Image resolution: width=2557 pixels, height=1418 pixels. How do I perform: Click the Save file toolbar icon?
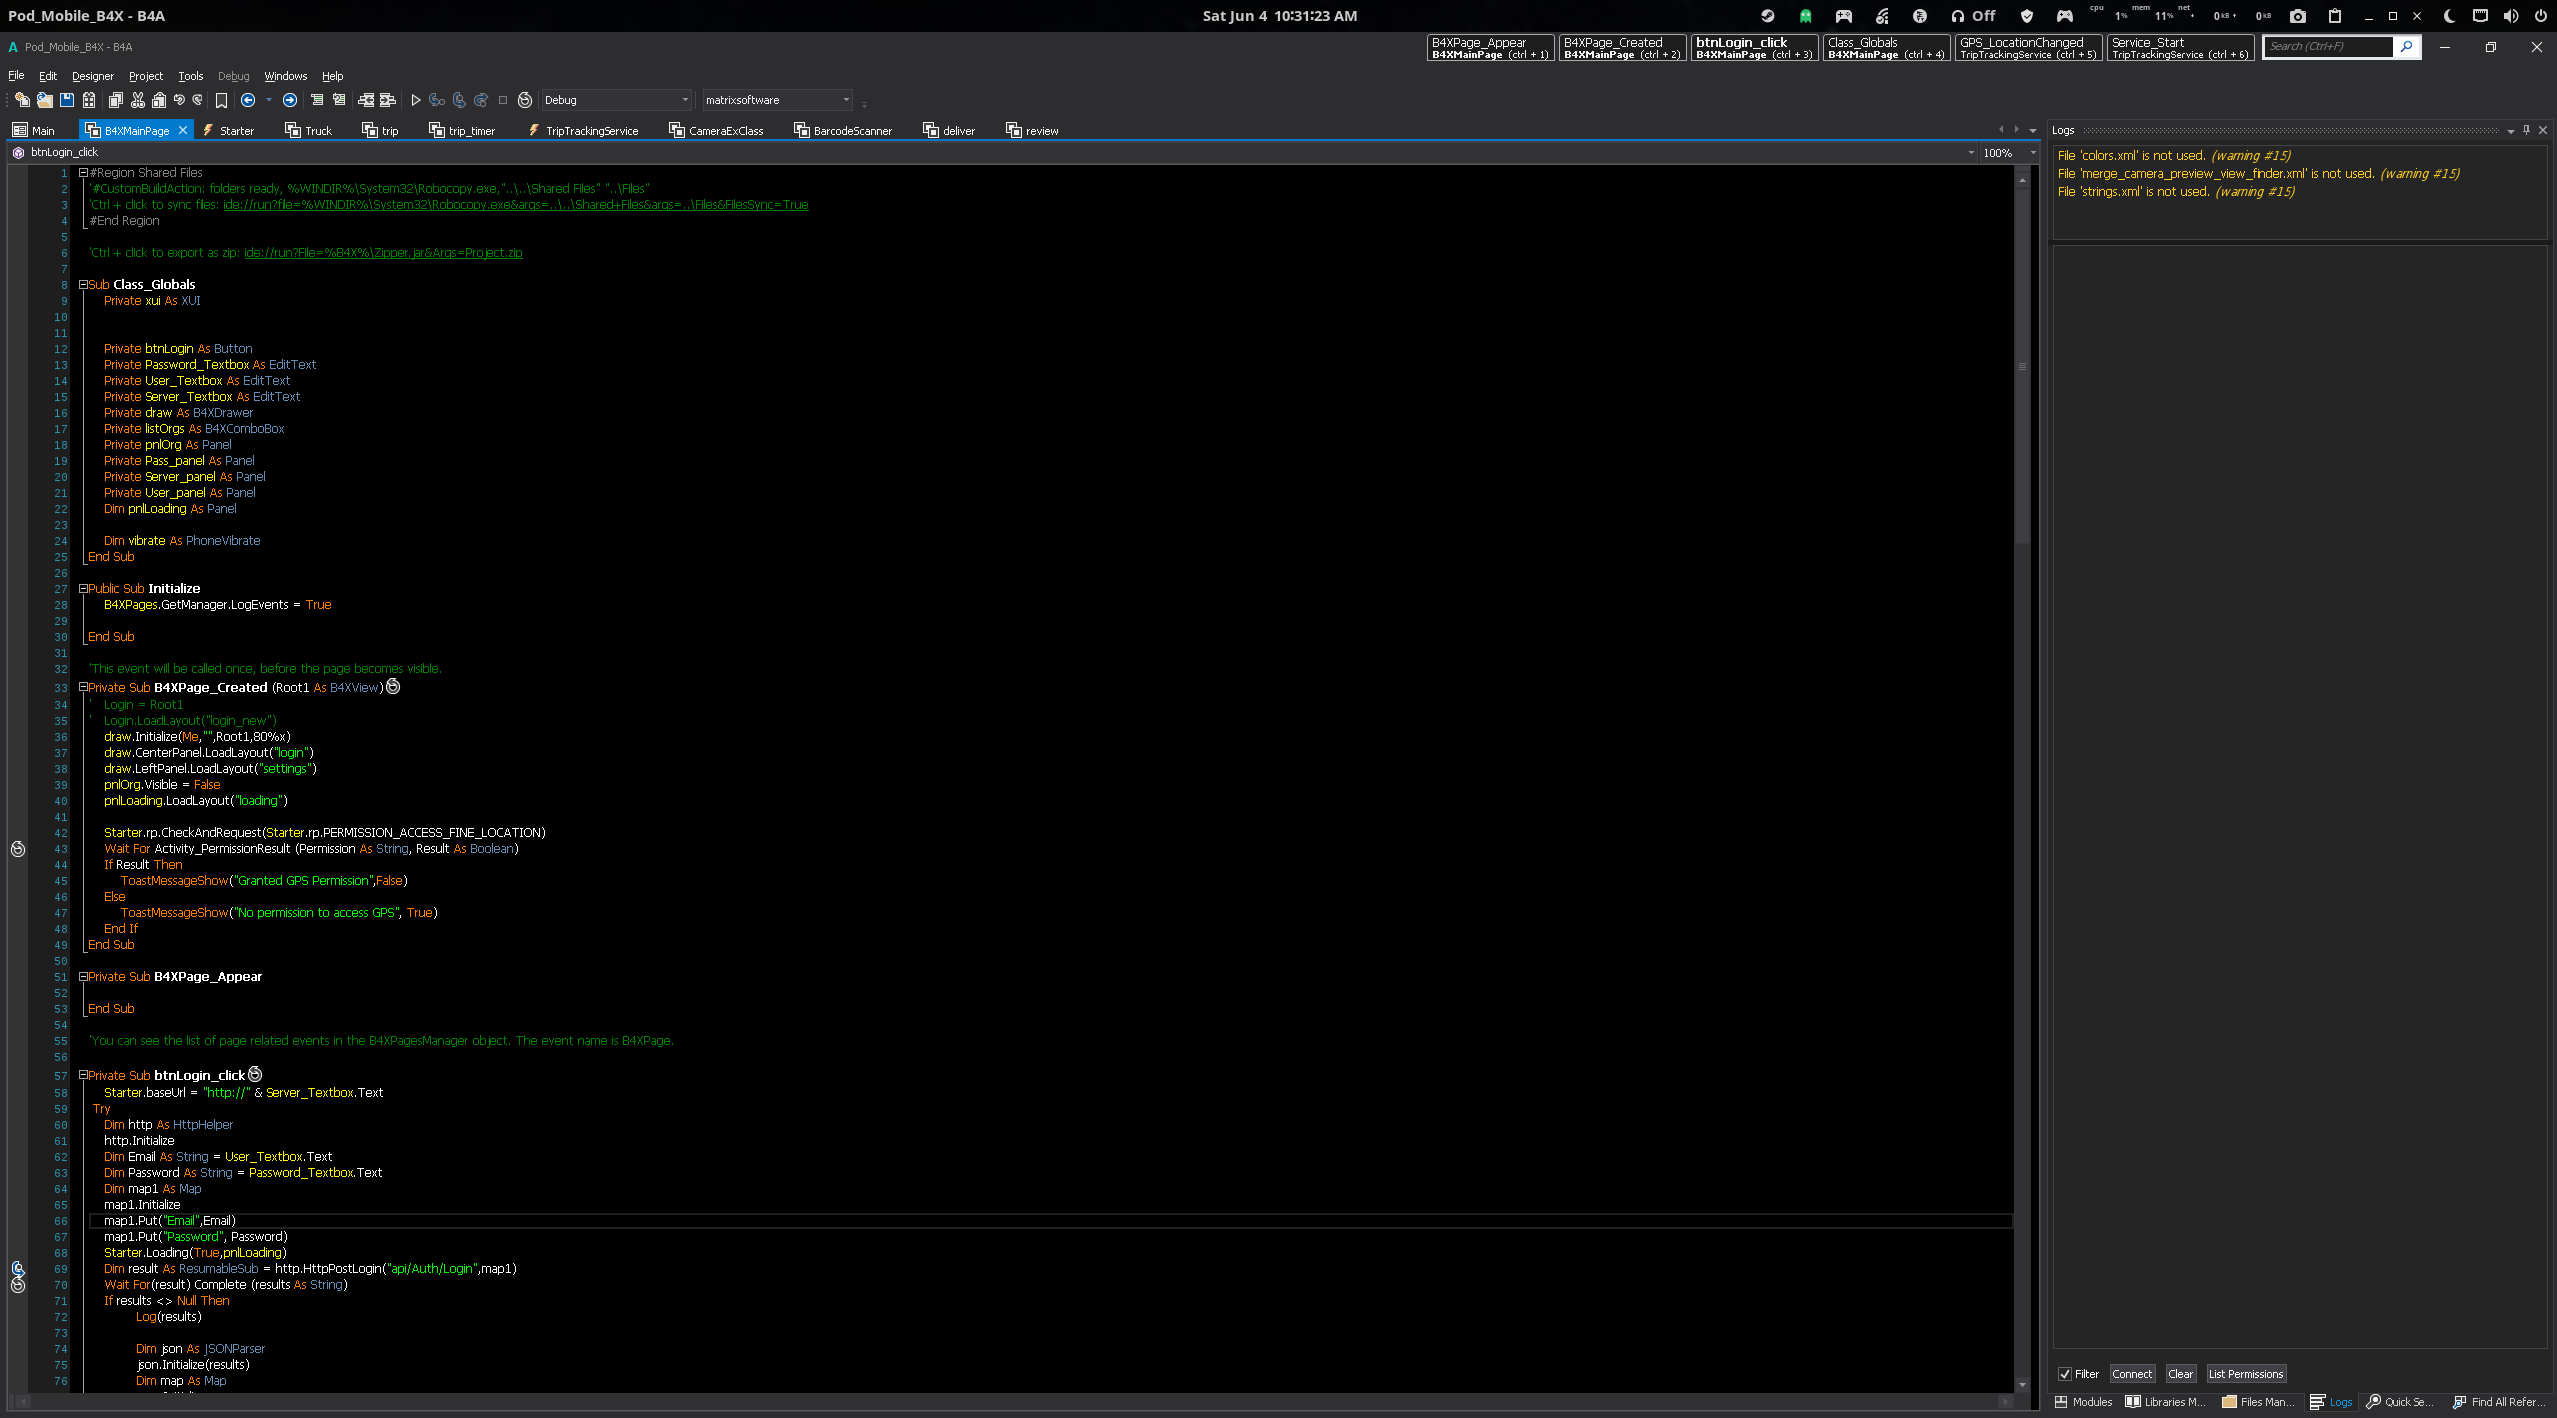click(67, 100)
